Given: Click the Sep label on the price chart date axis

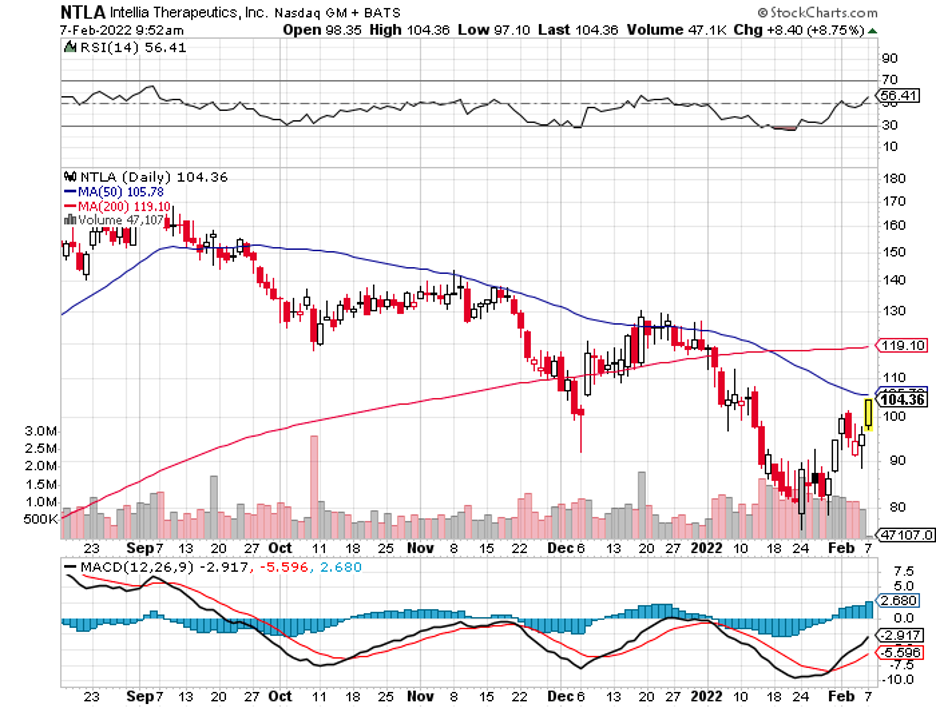Looking at the screenshot, I should coord(140,548).
